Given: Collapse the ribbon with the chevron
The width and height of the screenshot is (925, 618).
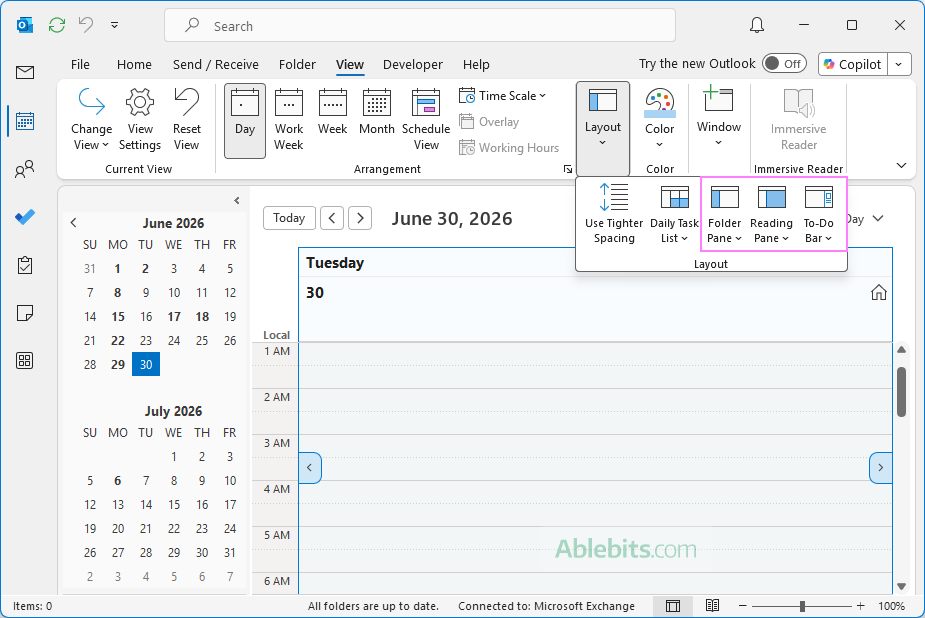Looking at the screenshot, I should pos(901,165).
